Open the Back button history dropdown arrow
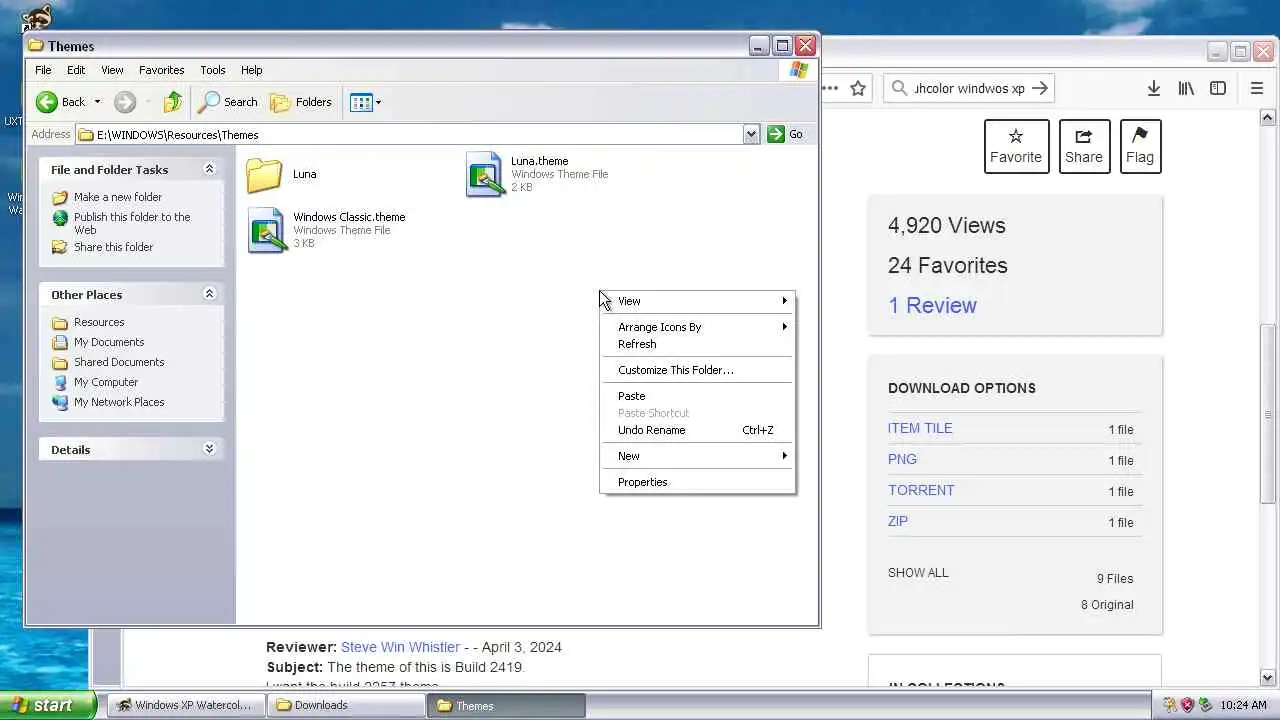Viewport: 1280px width, 720px height. point(97,102)
